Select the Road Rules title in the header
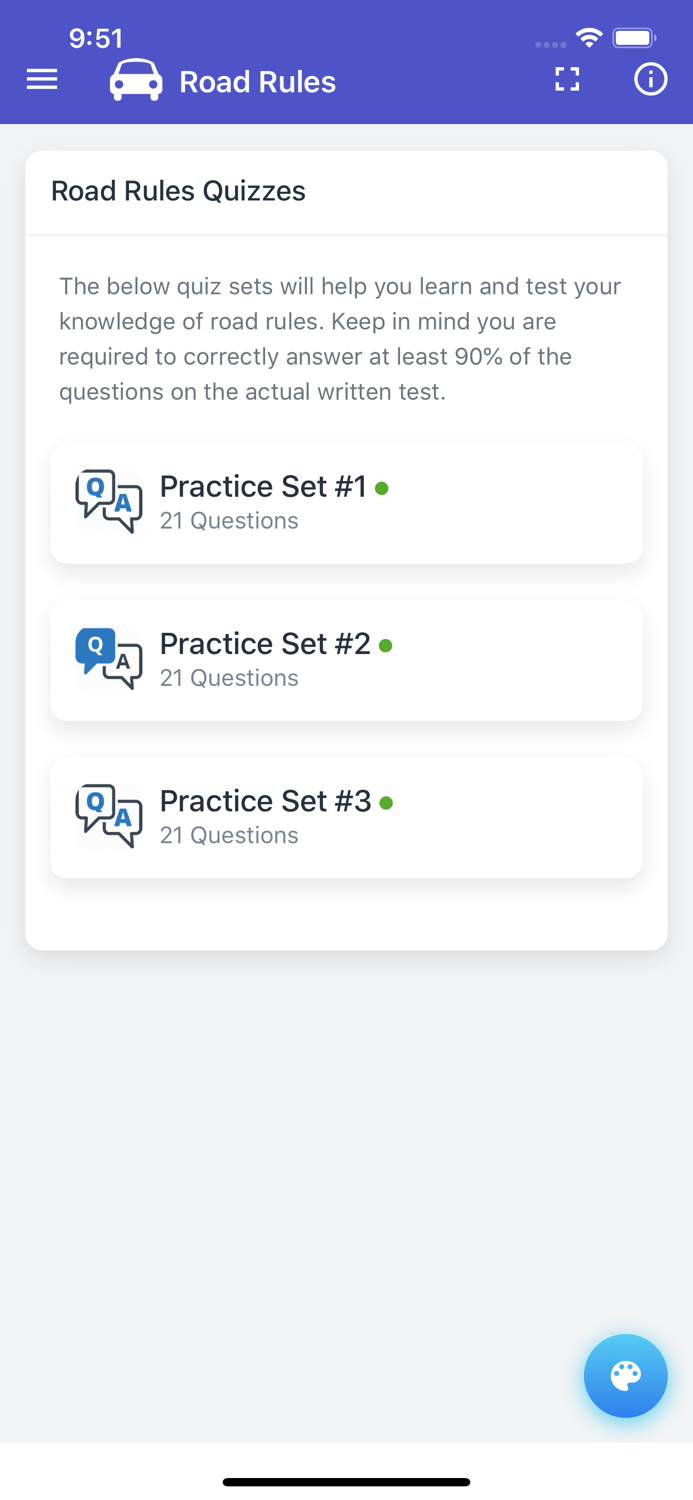 256,82
